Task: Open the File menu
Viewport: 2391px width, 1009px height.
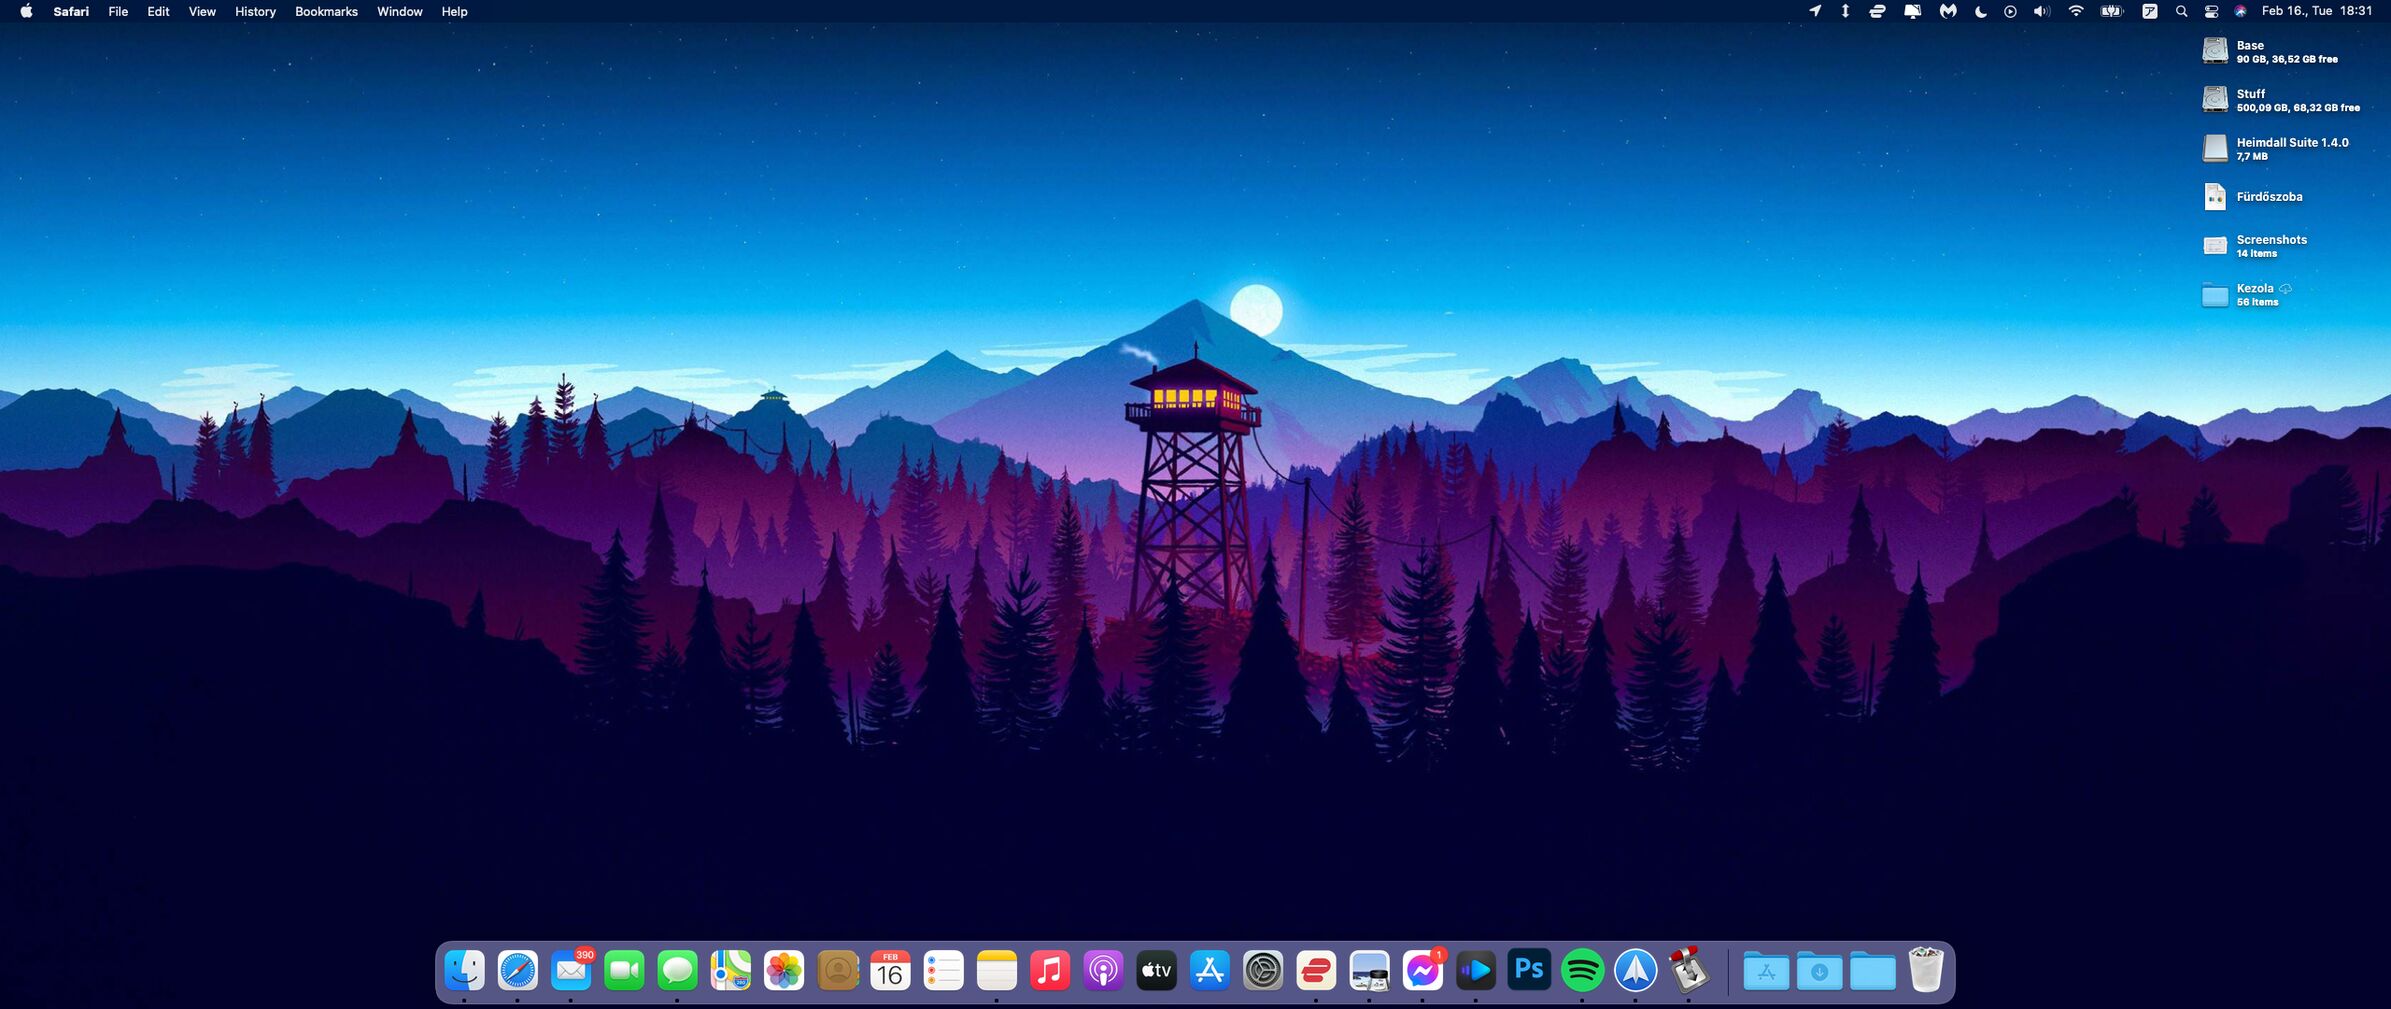Action: [118, 11]
